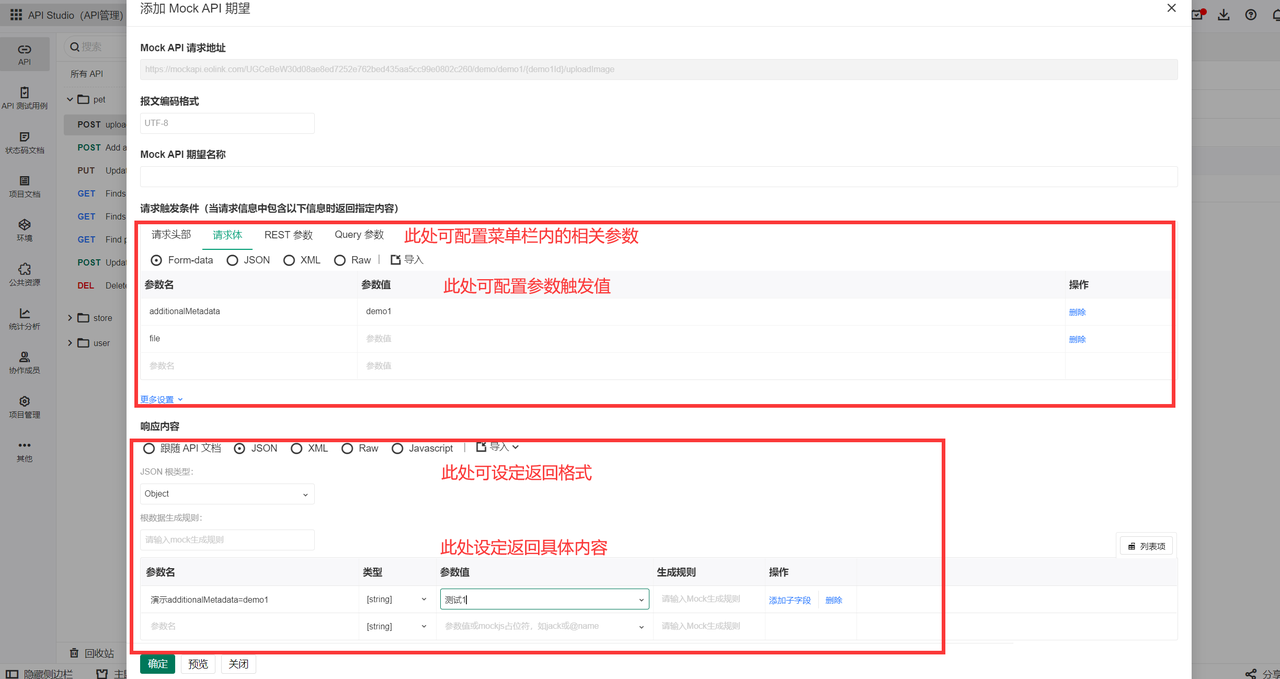Viewport: 1280px width, 679px height.
Task: Click the 确定 confirm button
Action: tap(157, 664)
